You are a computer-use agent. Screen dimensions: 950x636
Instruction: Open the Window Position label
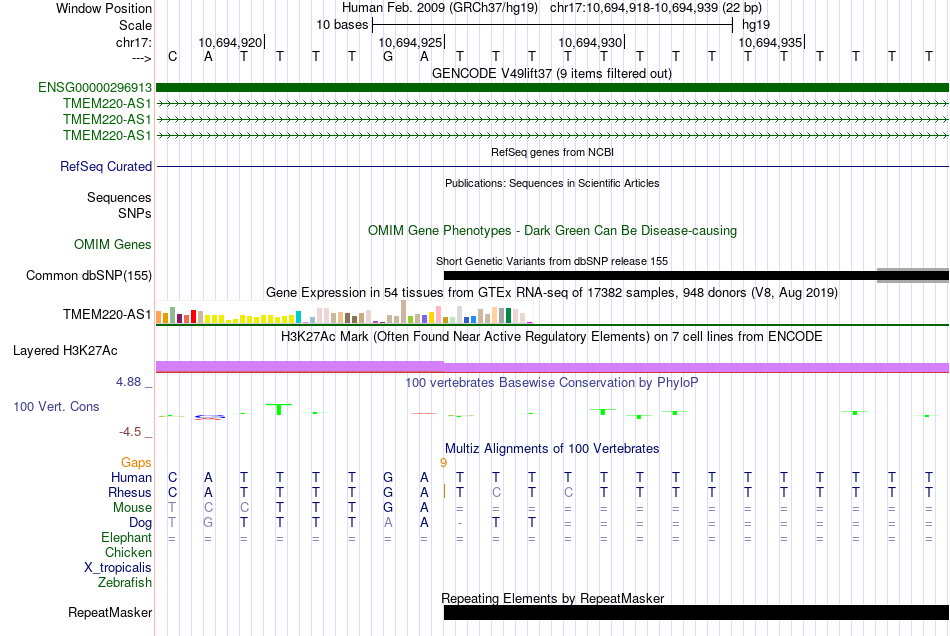104,8
